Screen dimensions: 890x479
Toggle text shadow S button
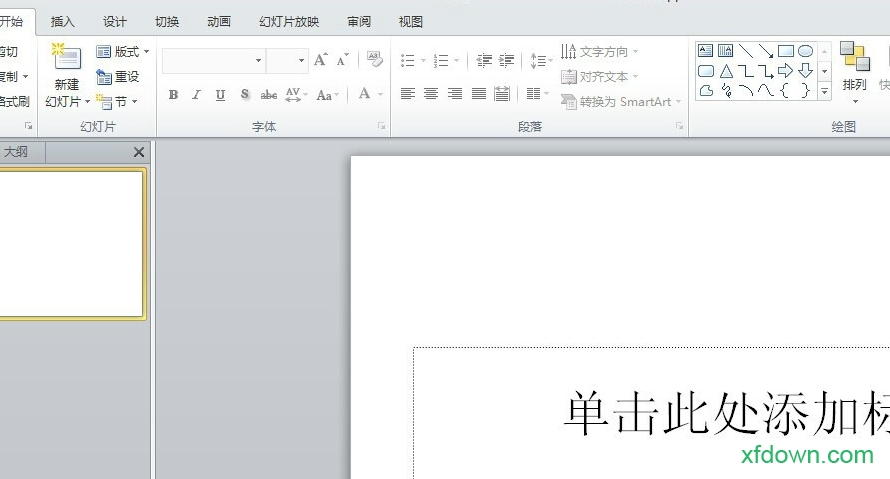245,95
